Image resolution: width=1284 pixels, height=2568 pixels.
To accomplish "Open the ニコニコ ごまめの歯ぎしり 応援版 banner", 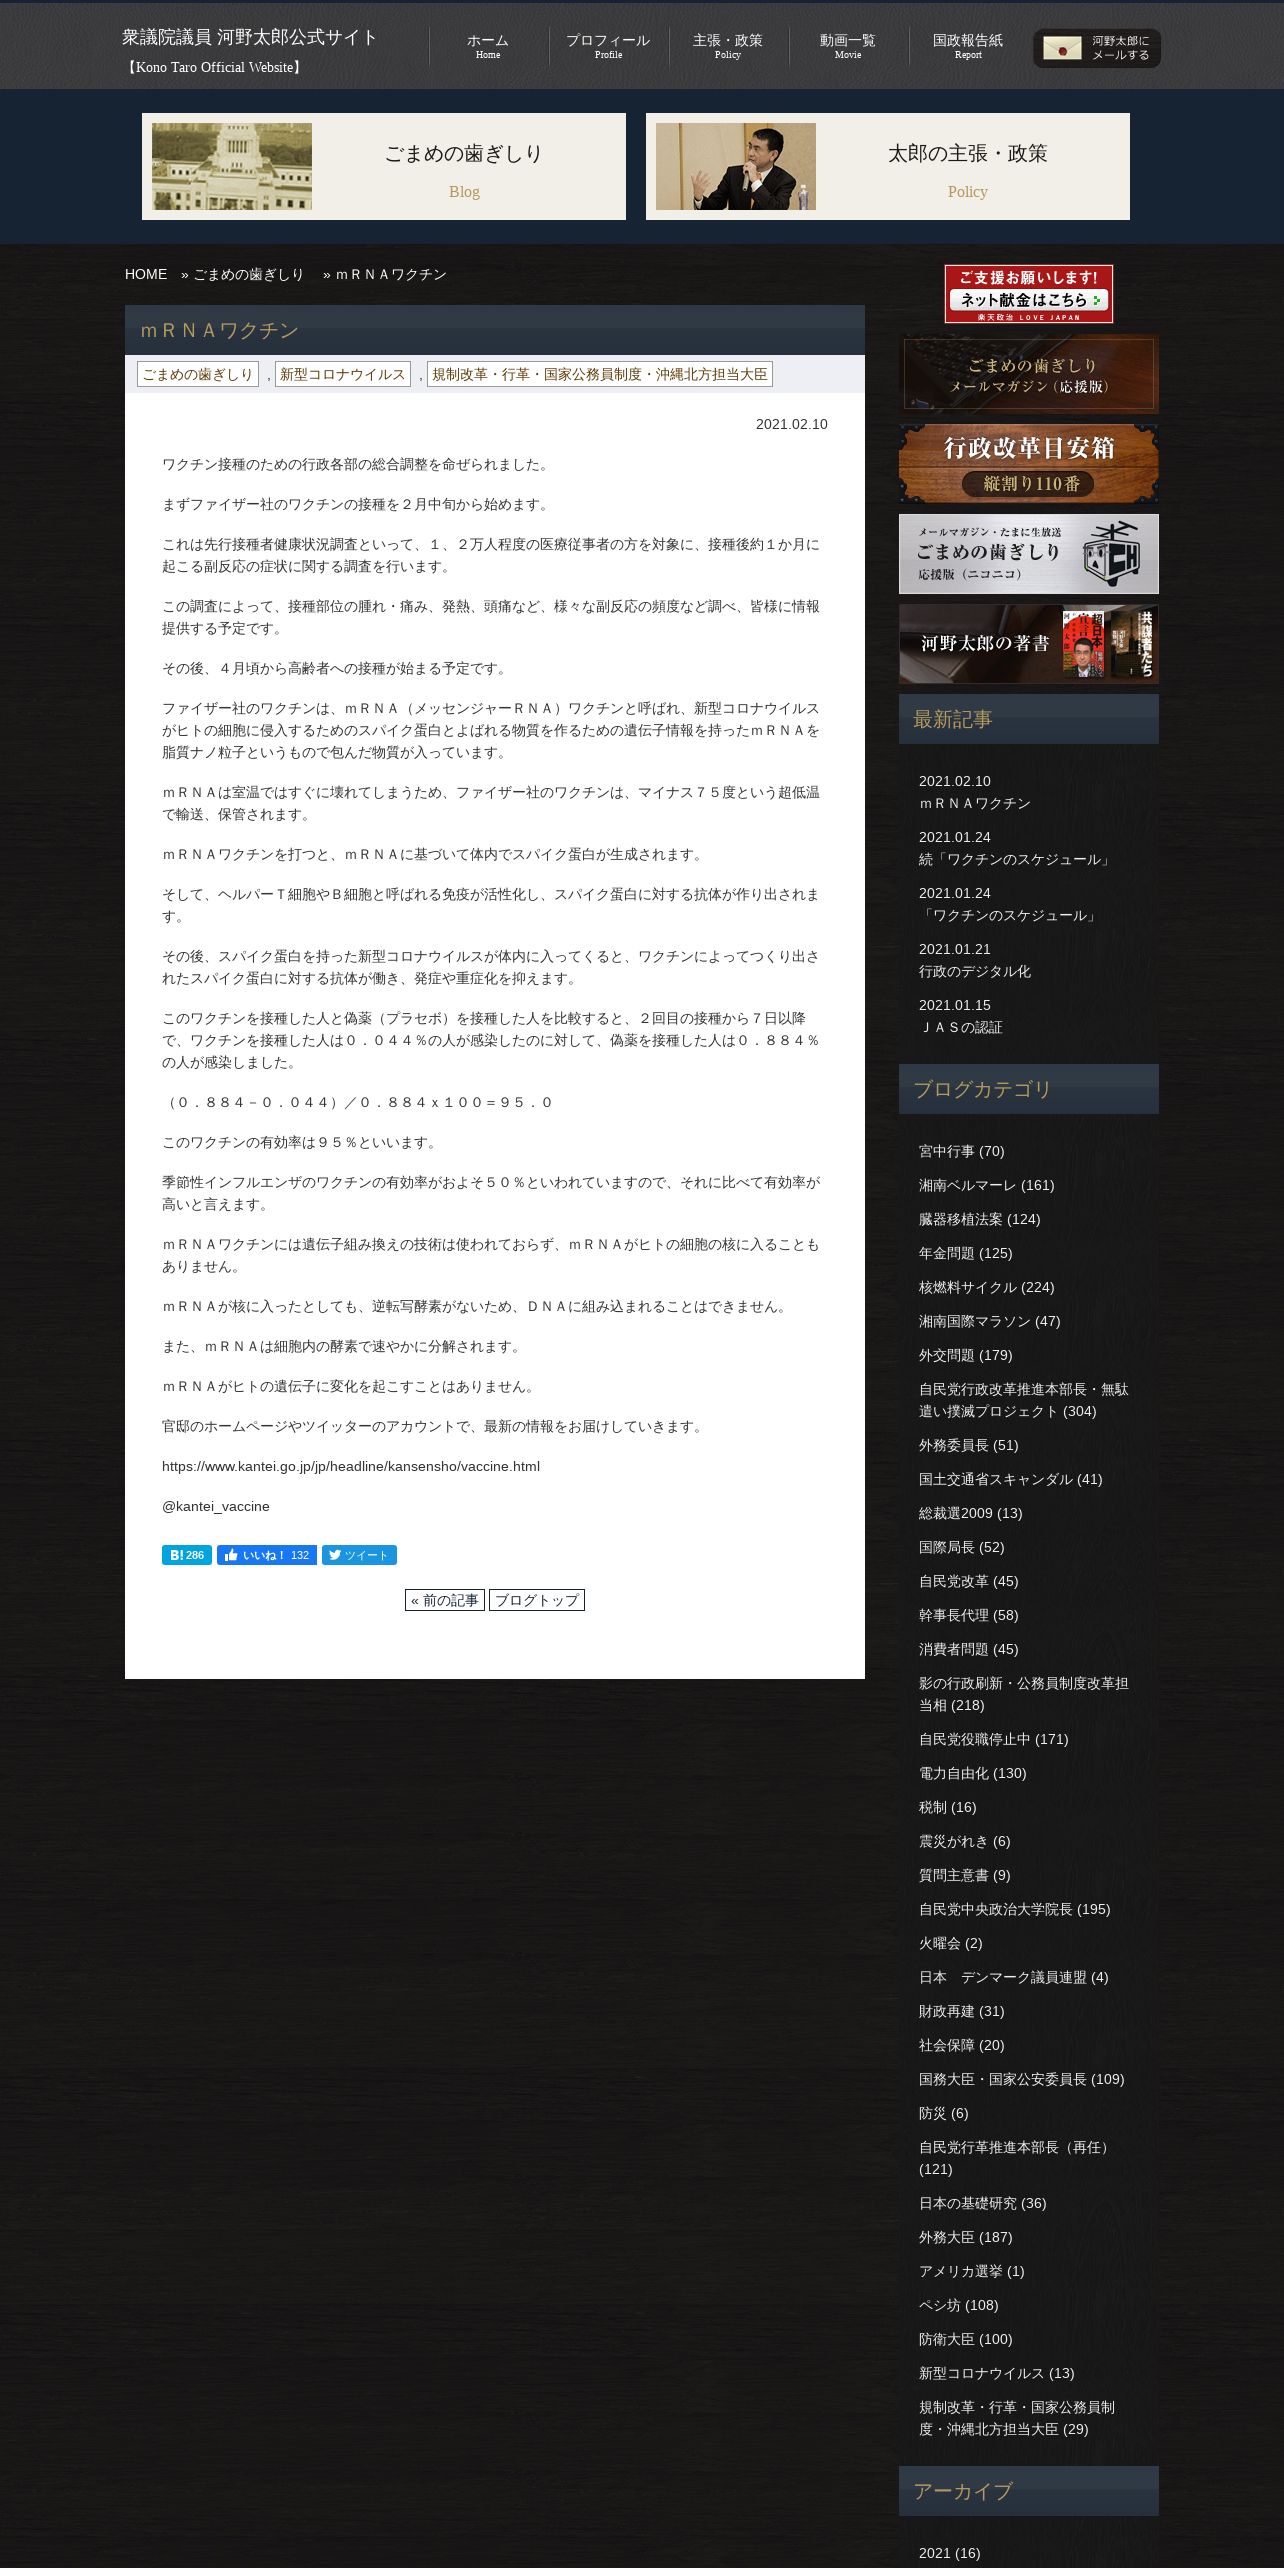I will tap(1028, 554).
